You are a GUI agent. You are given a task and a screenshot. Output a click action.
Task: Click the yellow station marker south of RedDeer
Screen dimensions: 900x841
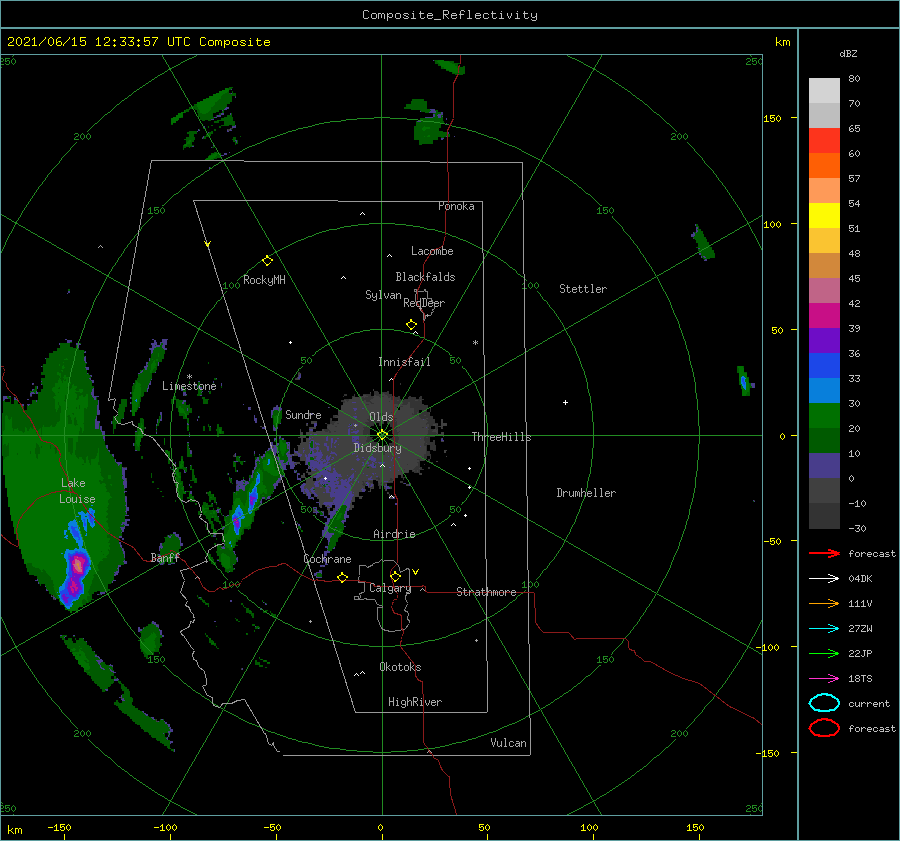coord(411,325)
